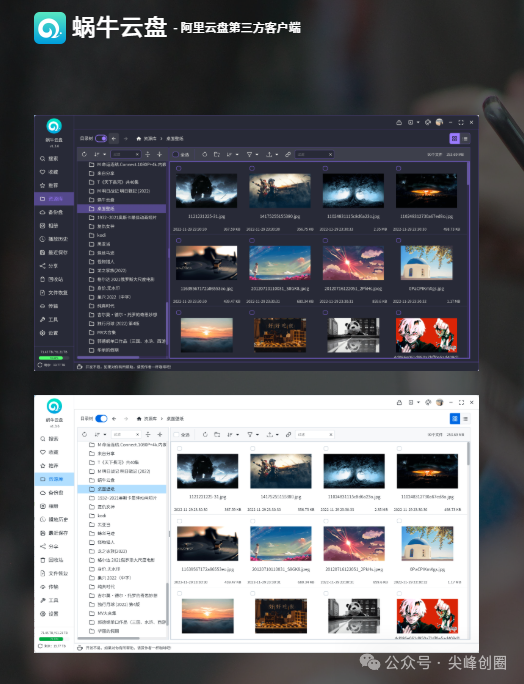
Task: Open 工具 wrench item in dark window sidebar
Action: coord(49,319)
